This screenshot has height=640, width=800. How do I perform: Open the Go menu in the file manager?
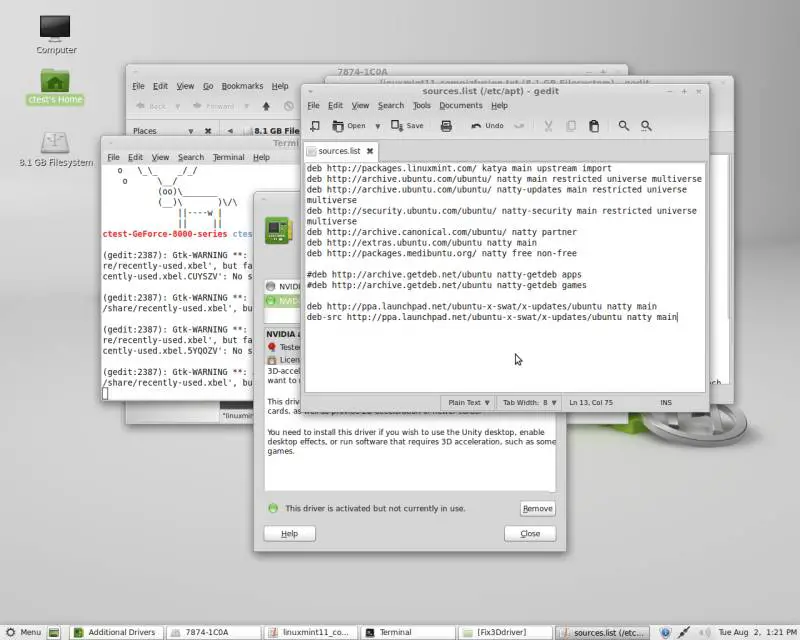(x=208, y=86)
